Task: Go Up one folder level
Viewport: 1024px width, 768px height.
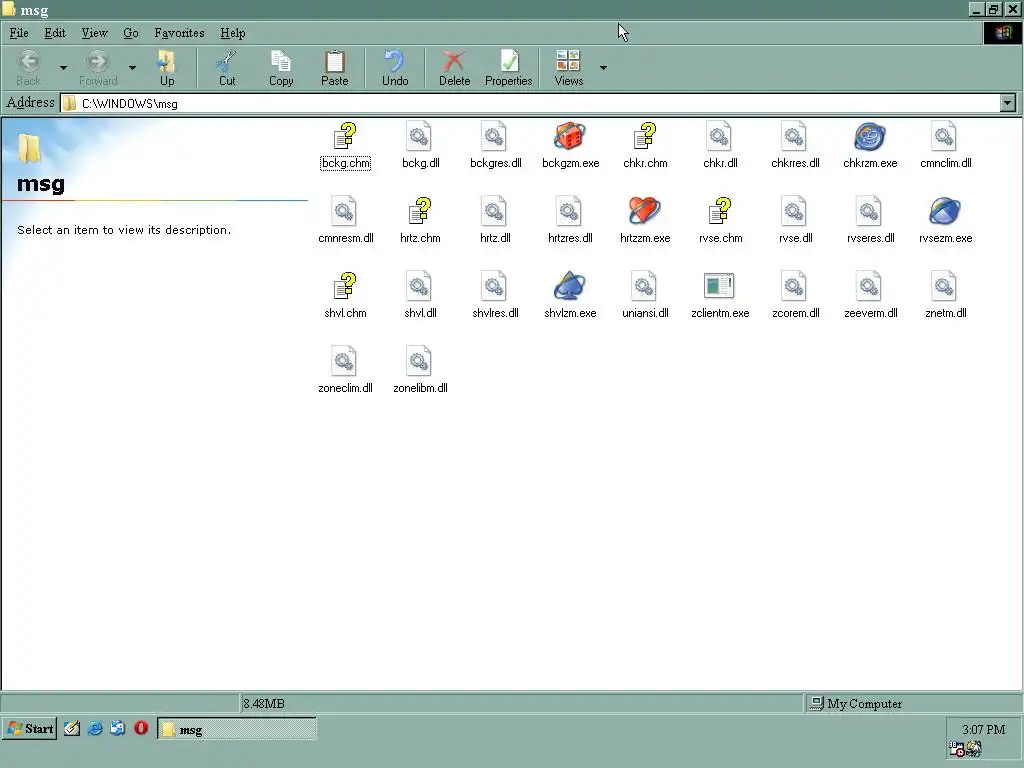Action: click(167, 68)
